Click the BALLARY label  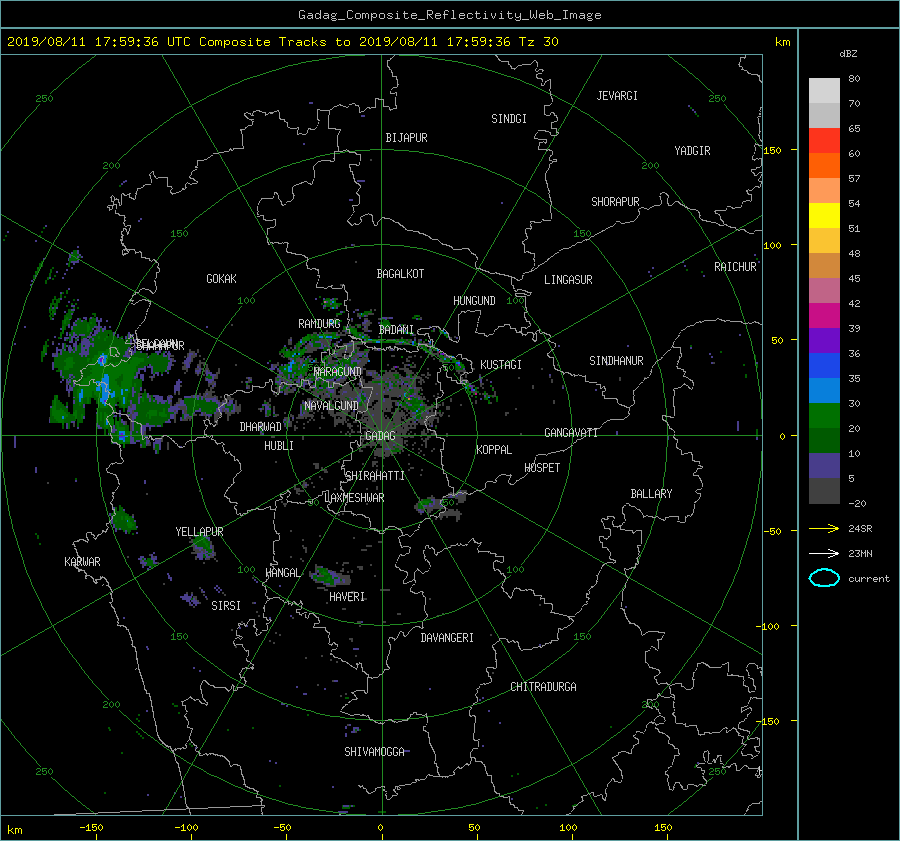click(x=651, y=494)
